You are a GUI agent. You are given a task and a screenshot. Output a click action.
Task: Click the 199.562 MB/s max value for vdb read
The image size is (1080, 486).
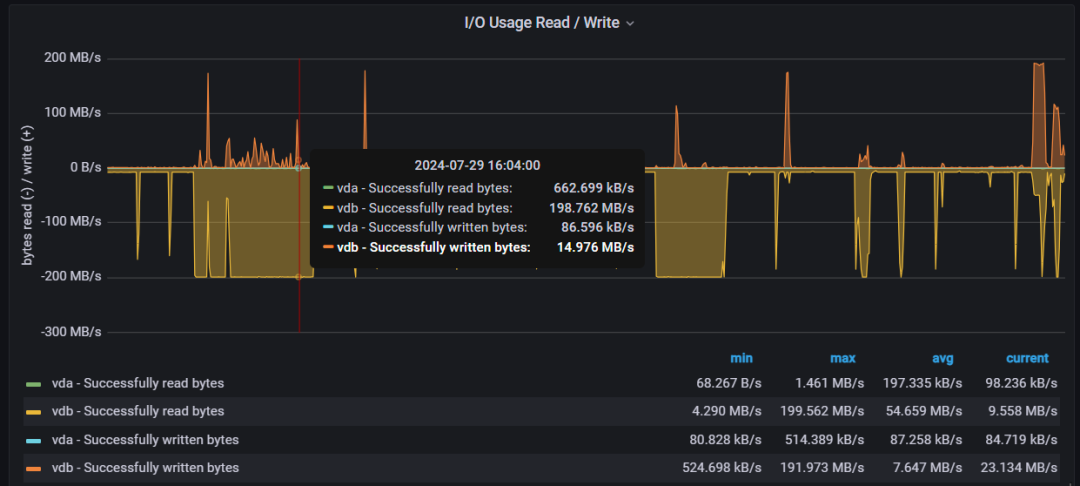pyautogui.click(x=822, y=412)
